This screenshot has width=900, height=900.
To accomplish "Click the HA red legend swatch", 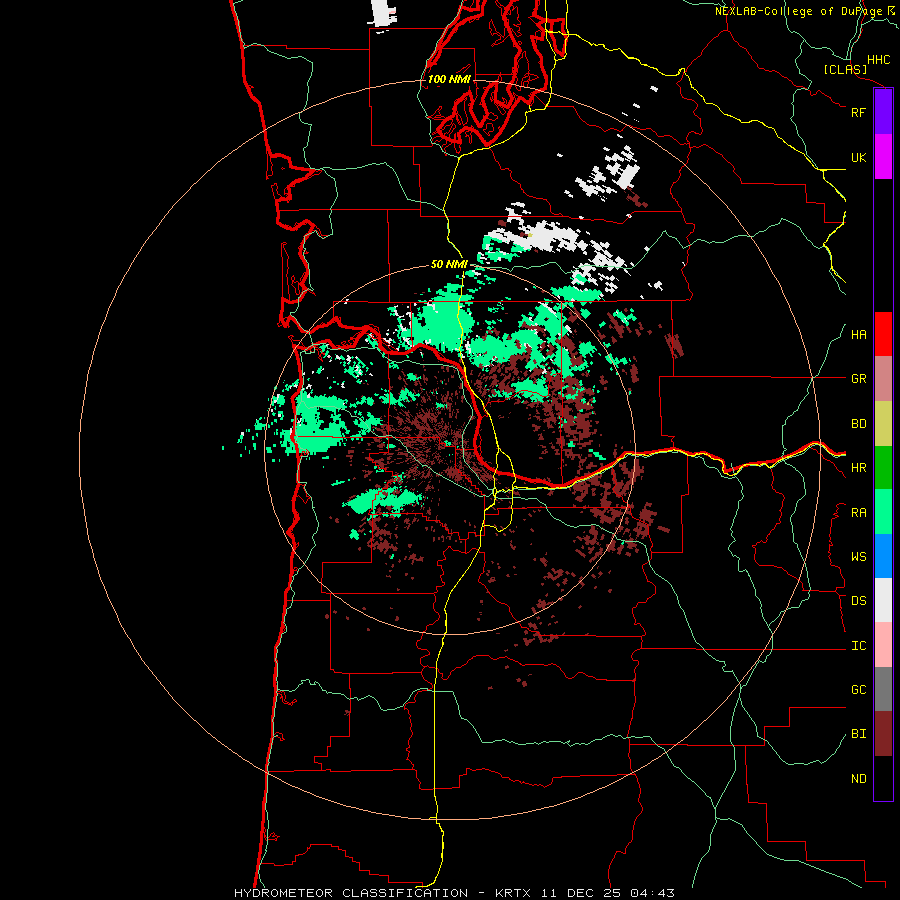I will 883,334.
